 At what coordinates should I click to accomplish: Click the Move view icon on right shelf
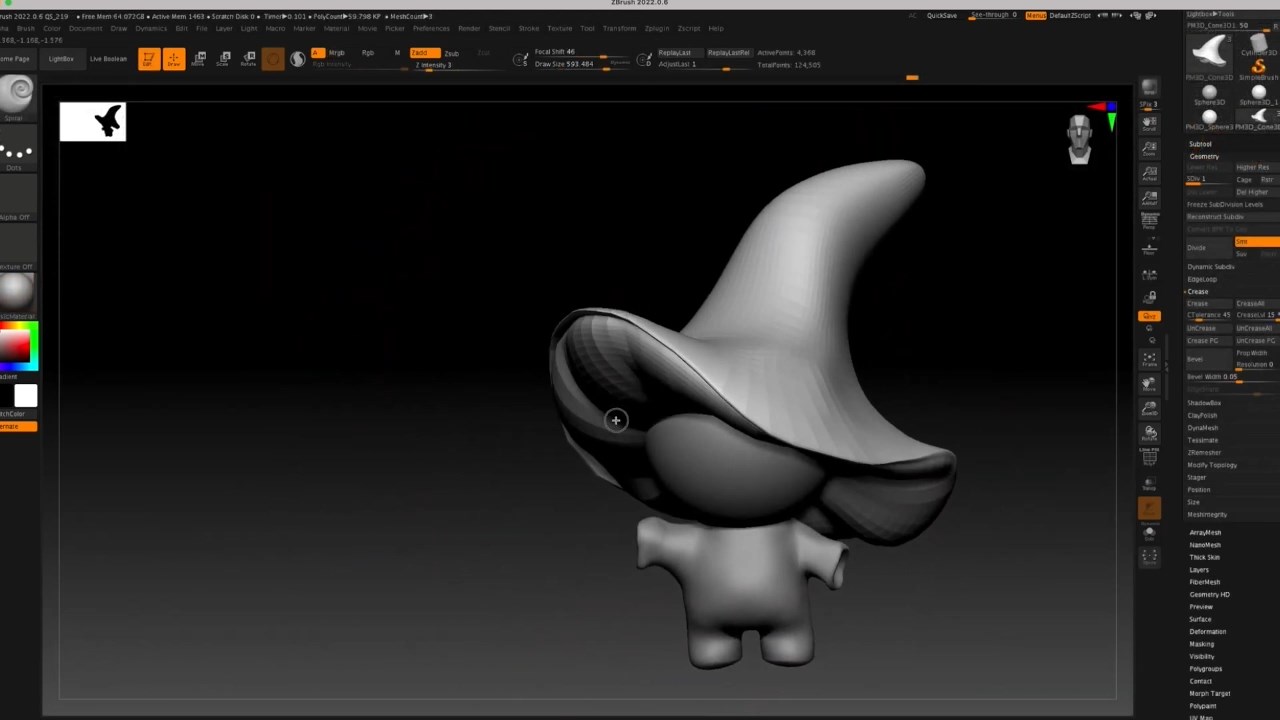click(1149, 383)
